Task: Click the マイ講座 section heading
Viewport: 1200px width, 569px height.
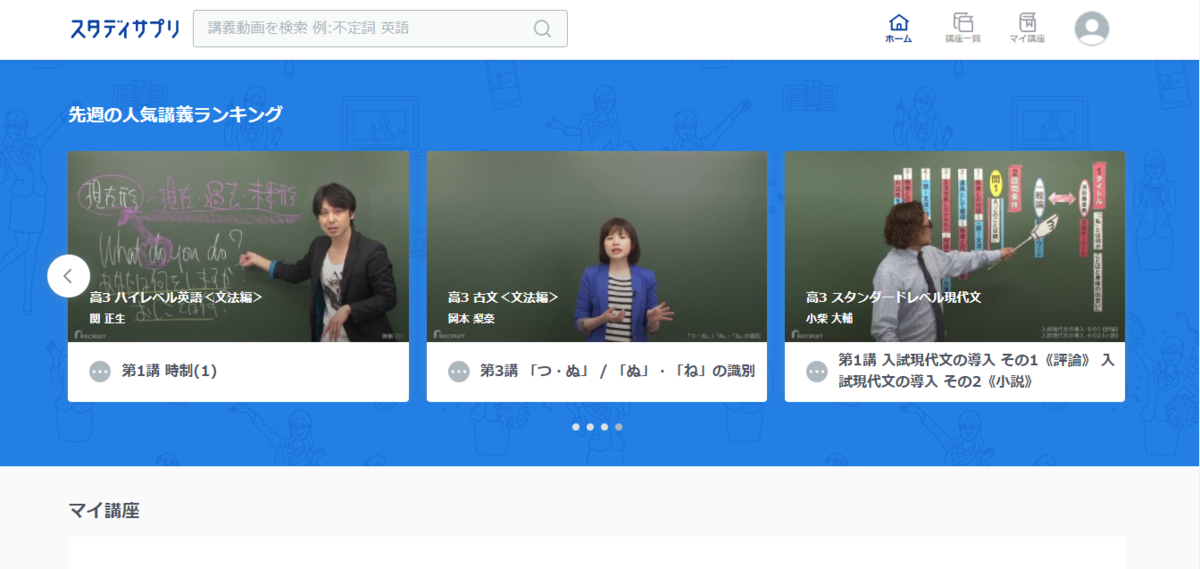Action: [104, 511]
